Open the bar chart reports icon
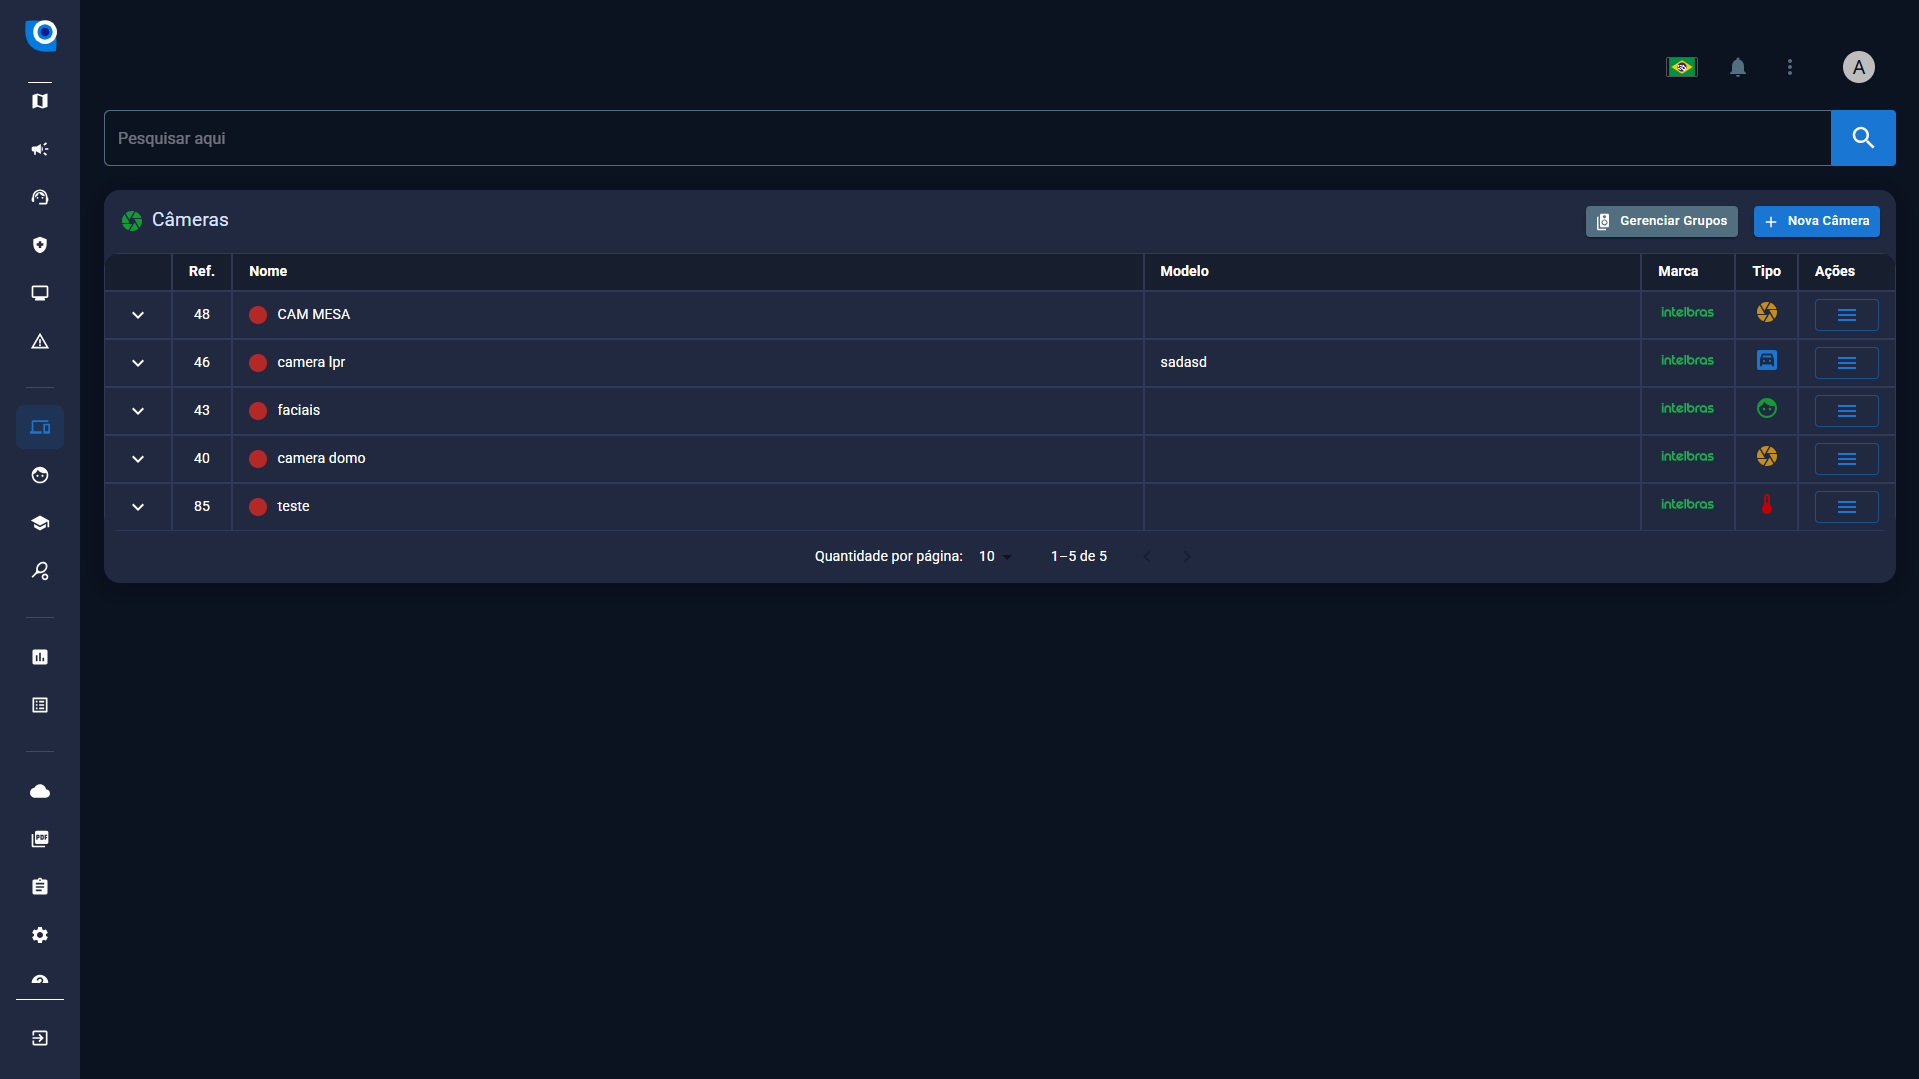 (x=40, y=657)
